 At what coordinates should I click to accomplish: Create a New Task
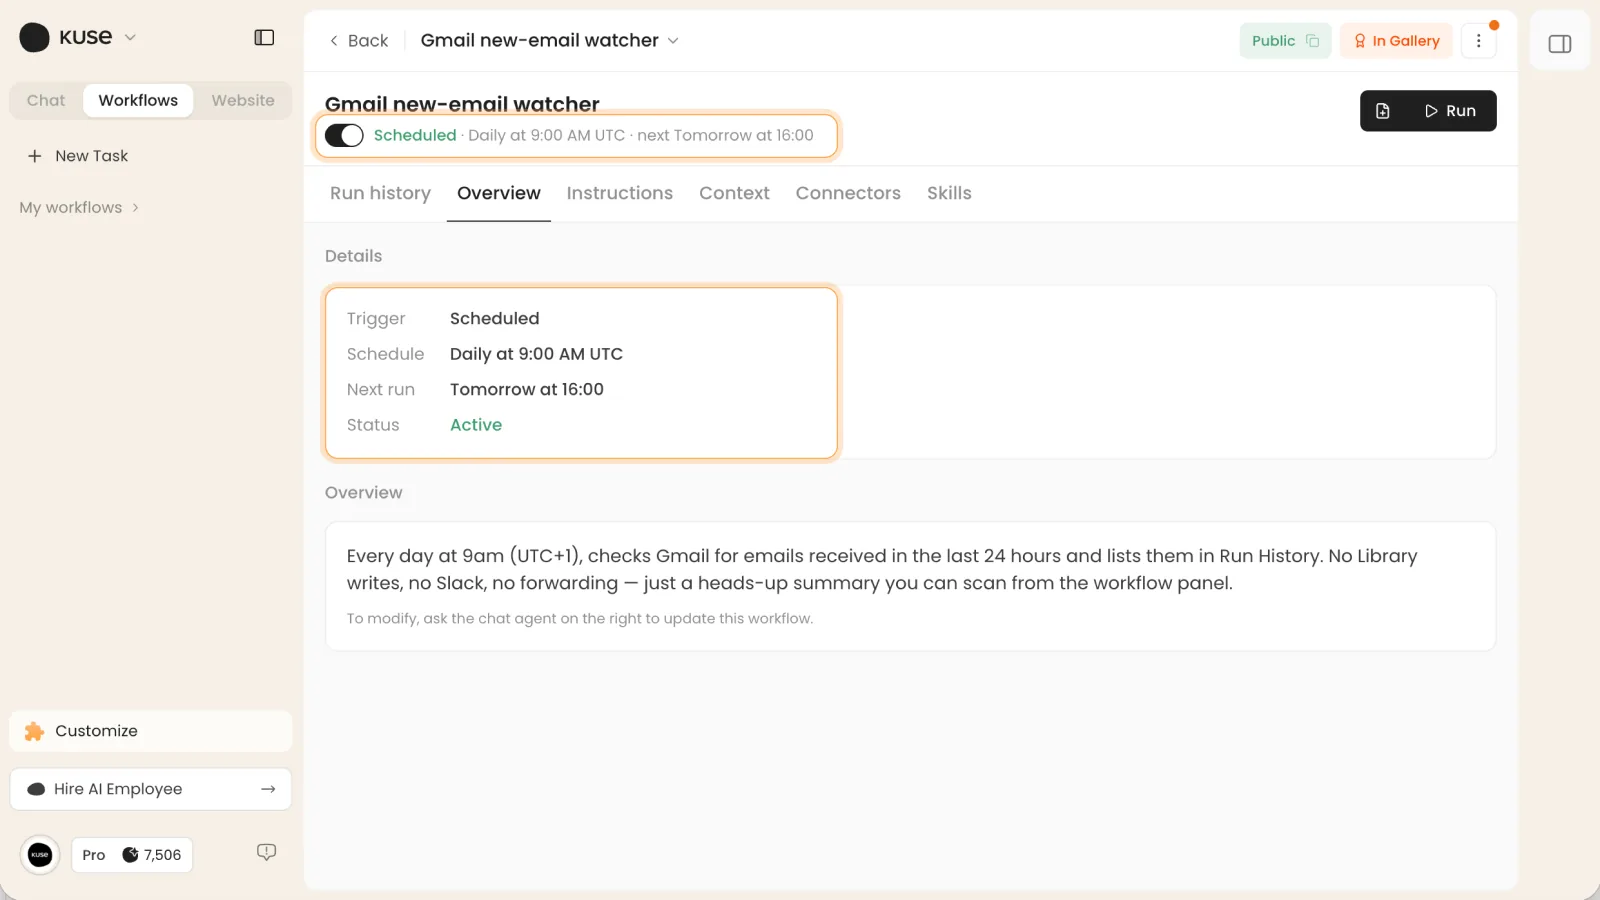tap(78, 156)
